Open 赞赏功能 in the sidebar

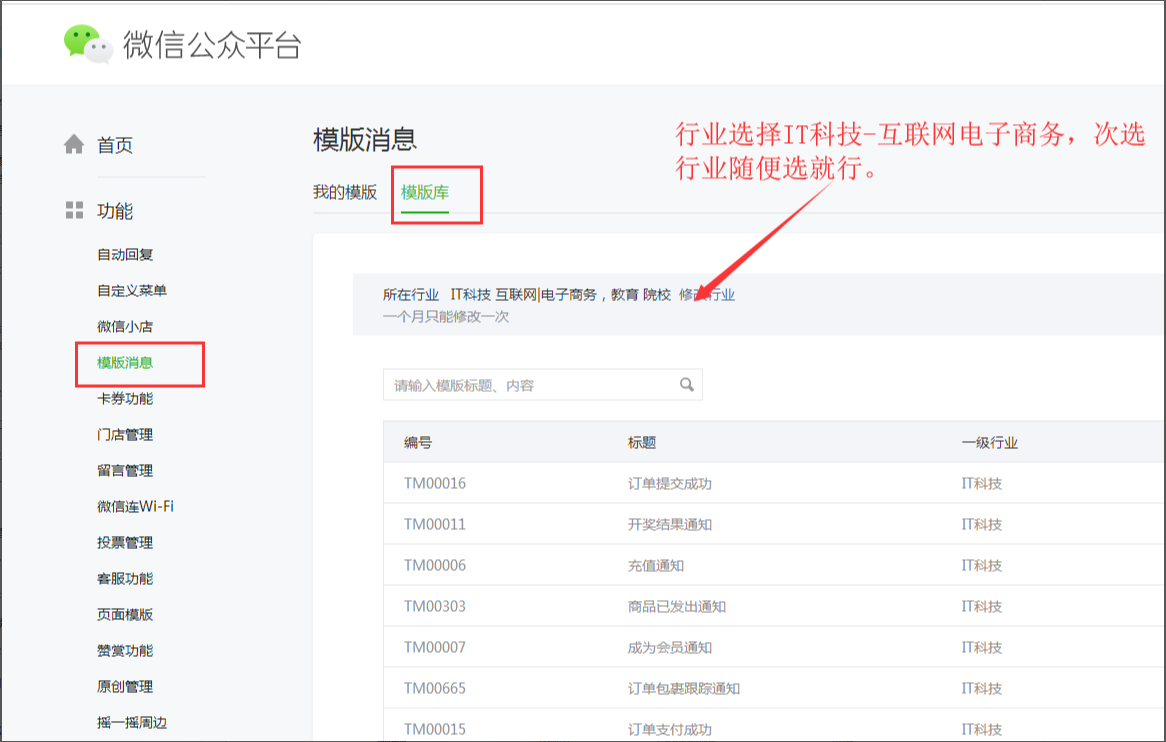coord(125,651)
